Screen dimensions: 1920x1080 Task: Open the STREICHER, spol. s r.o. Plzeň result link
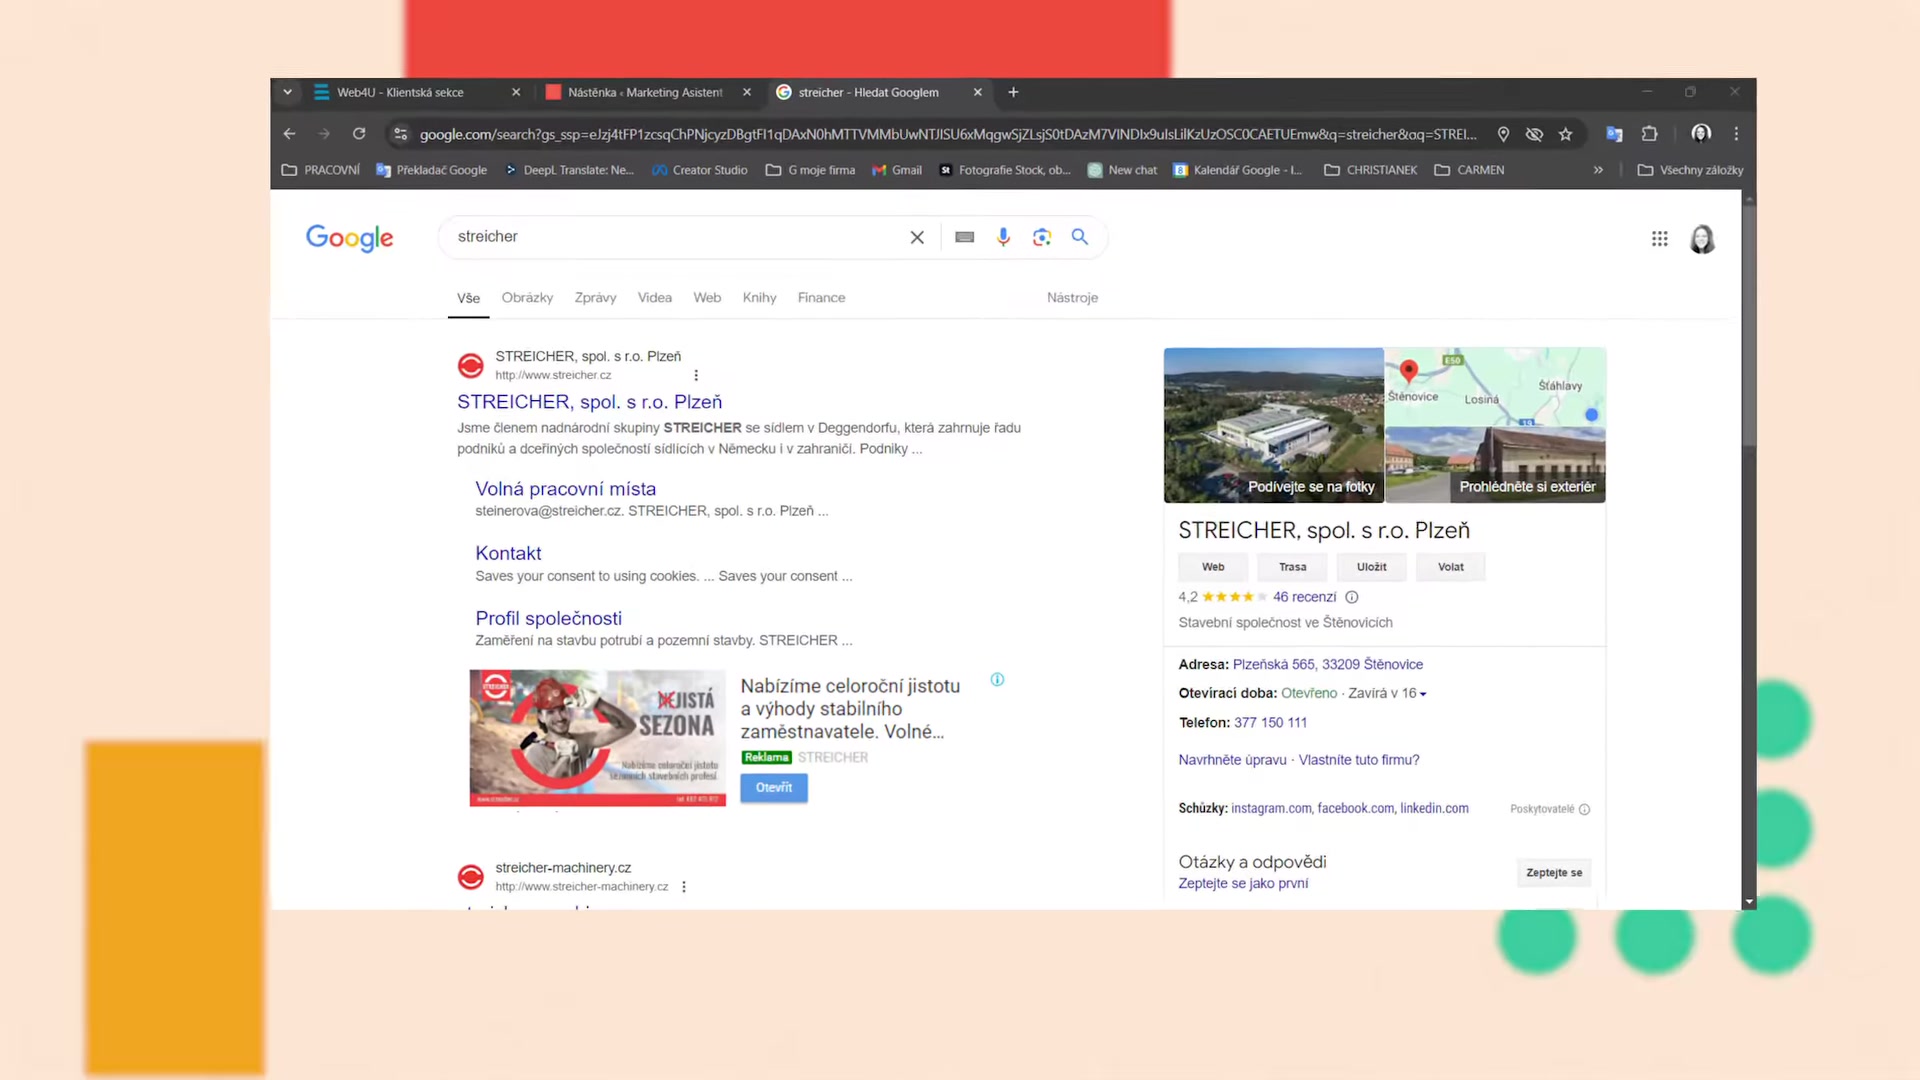[x=589, y=402]
